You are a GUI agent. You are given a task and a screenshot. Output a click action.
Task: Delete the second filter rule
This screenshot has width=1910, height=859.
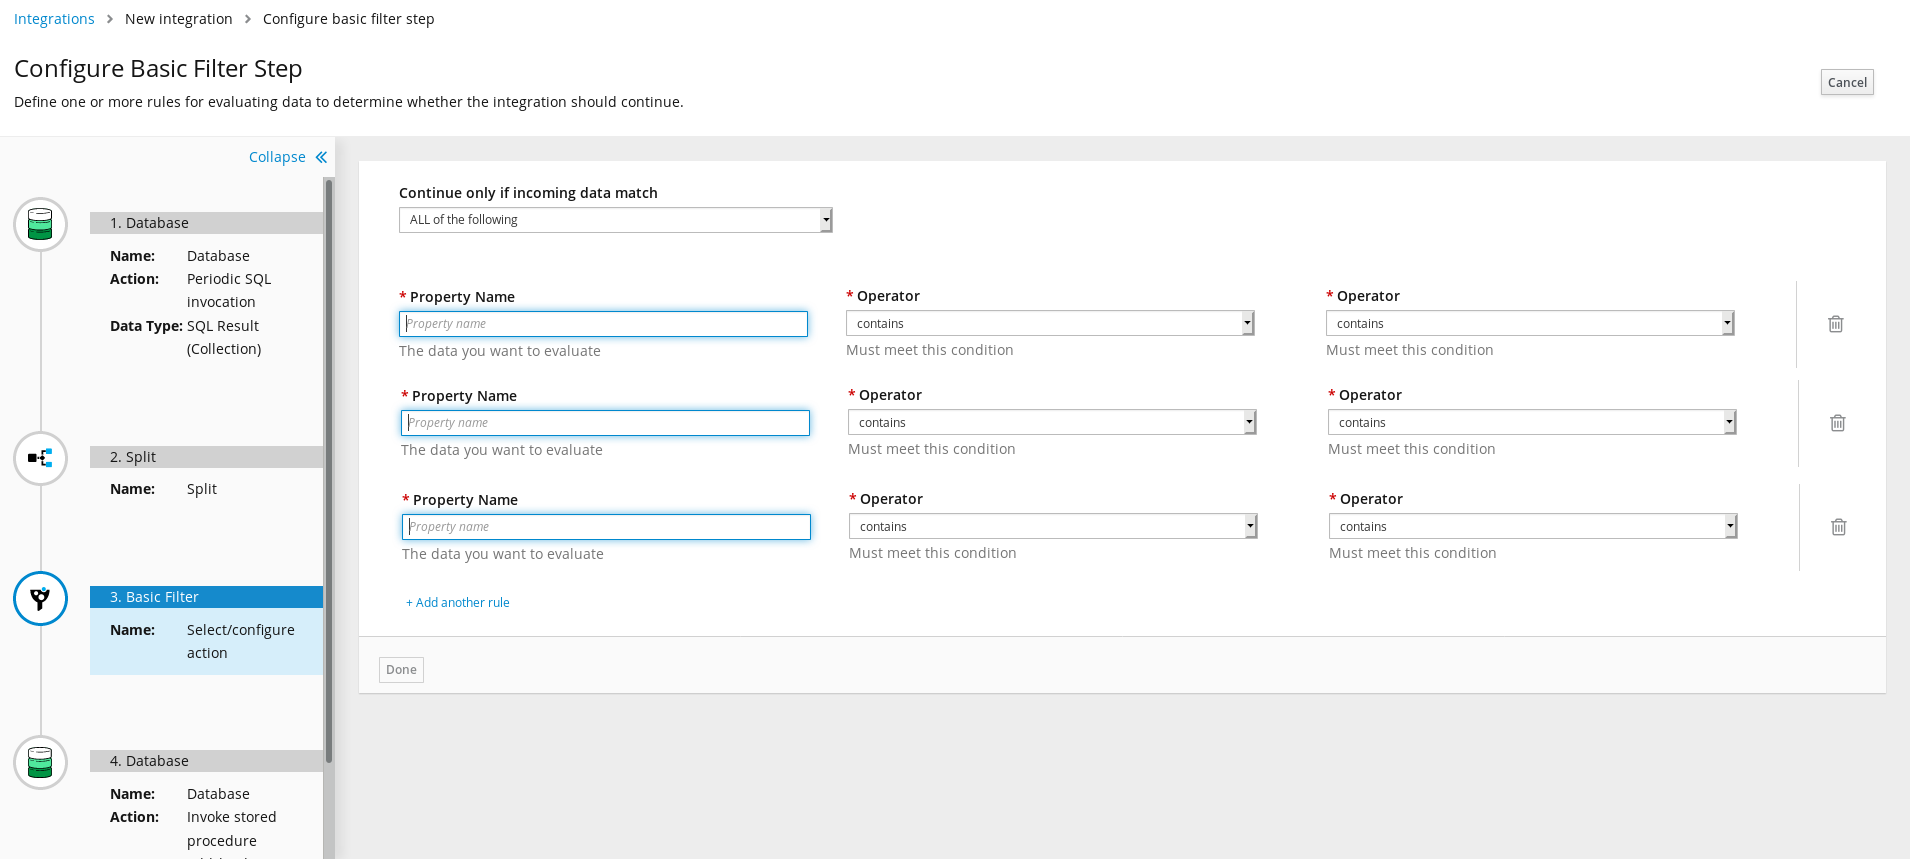tap(1838, 423)
